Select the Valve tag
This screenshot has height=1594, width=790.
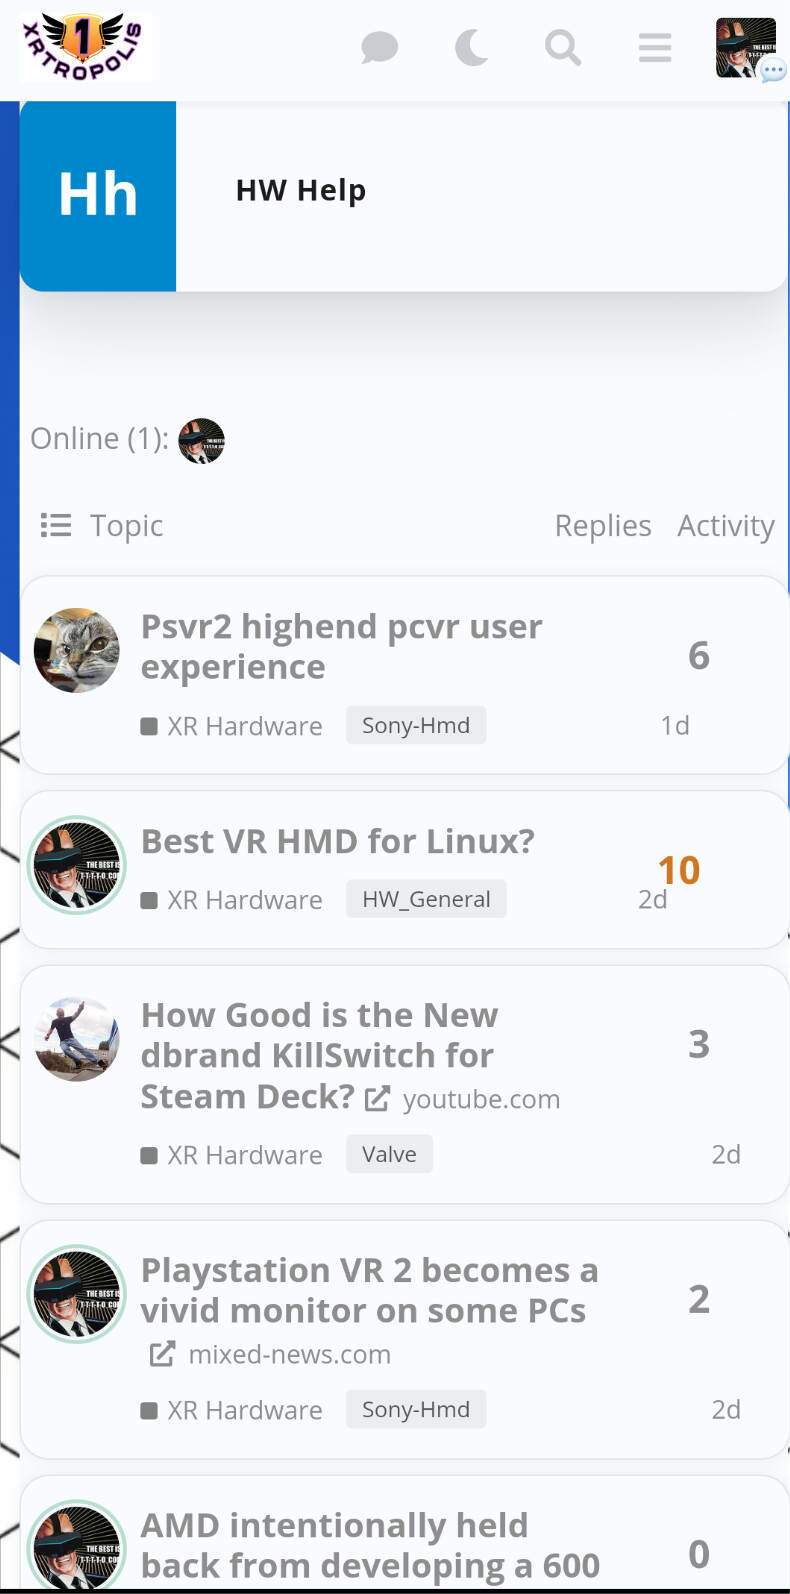pos(389,1154)
